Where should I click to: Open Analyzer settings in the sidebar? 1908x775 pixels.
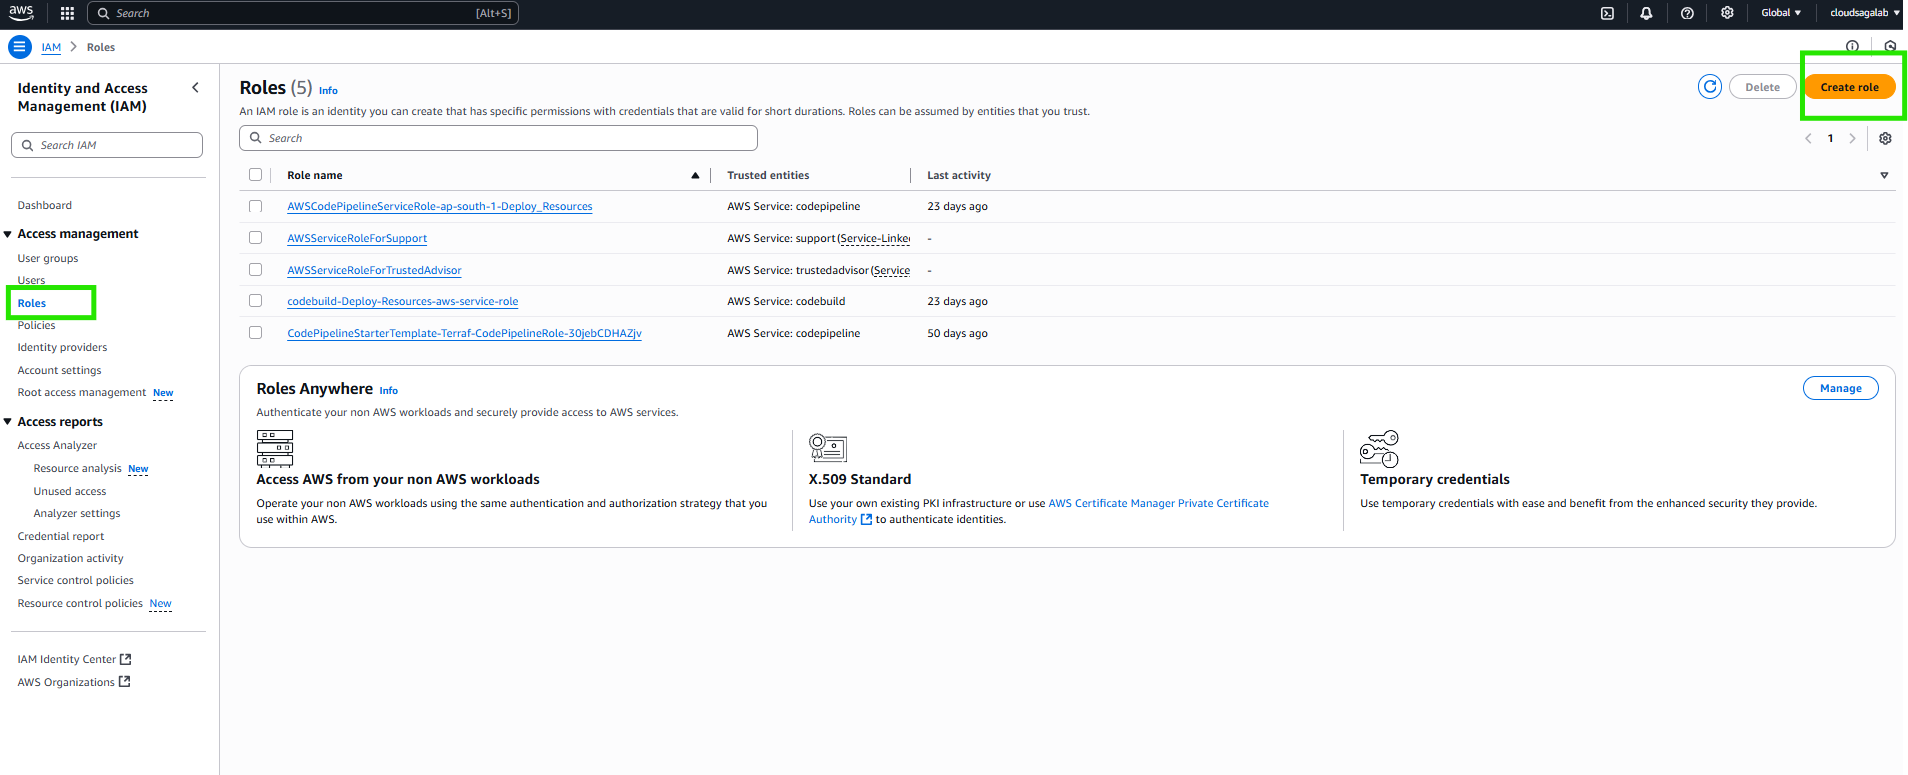pyautogui.click(x=77, y=513)
